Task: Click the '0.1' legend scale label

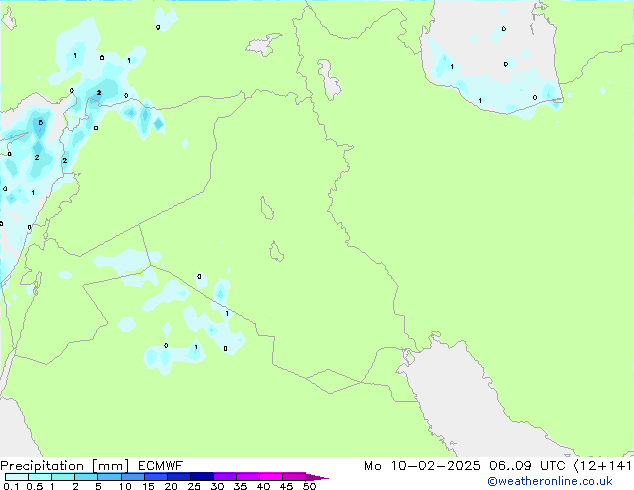Action: tap(11, 486)
